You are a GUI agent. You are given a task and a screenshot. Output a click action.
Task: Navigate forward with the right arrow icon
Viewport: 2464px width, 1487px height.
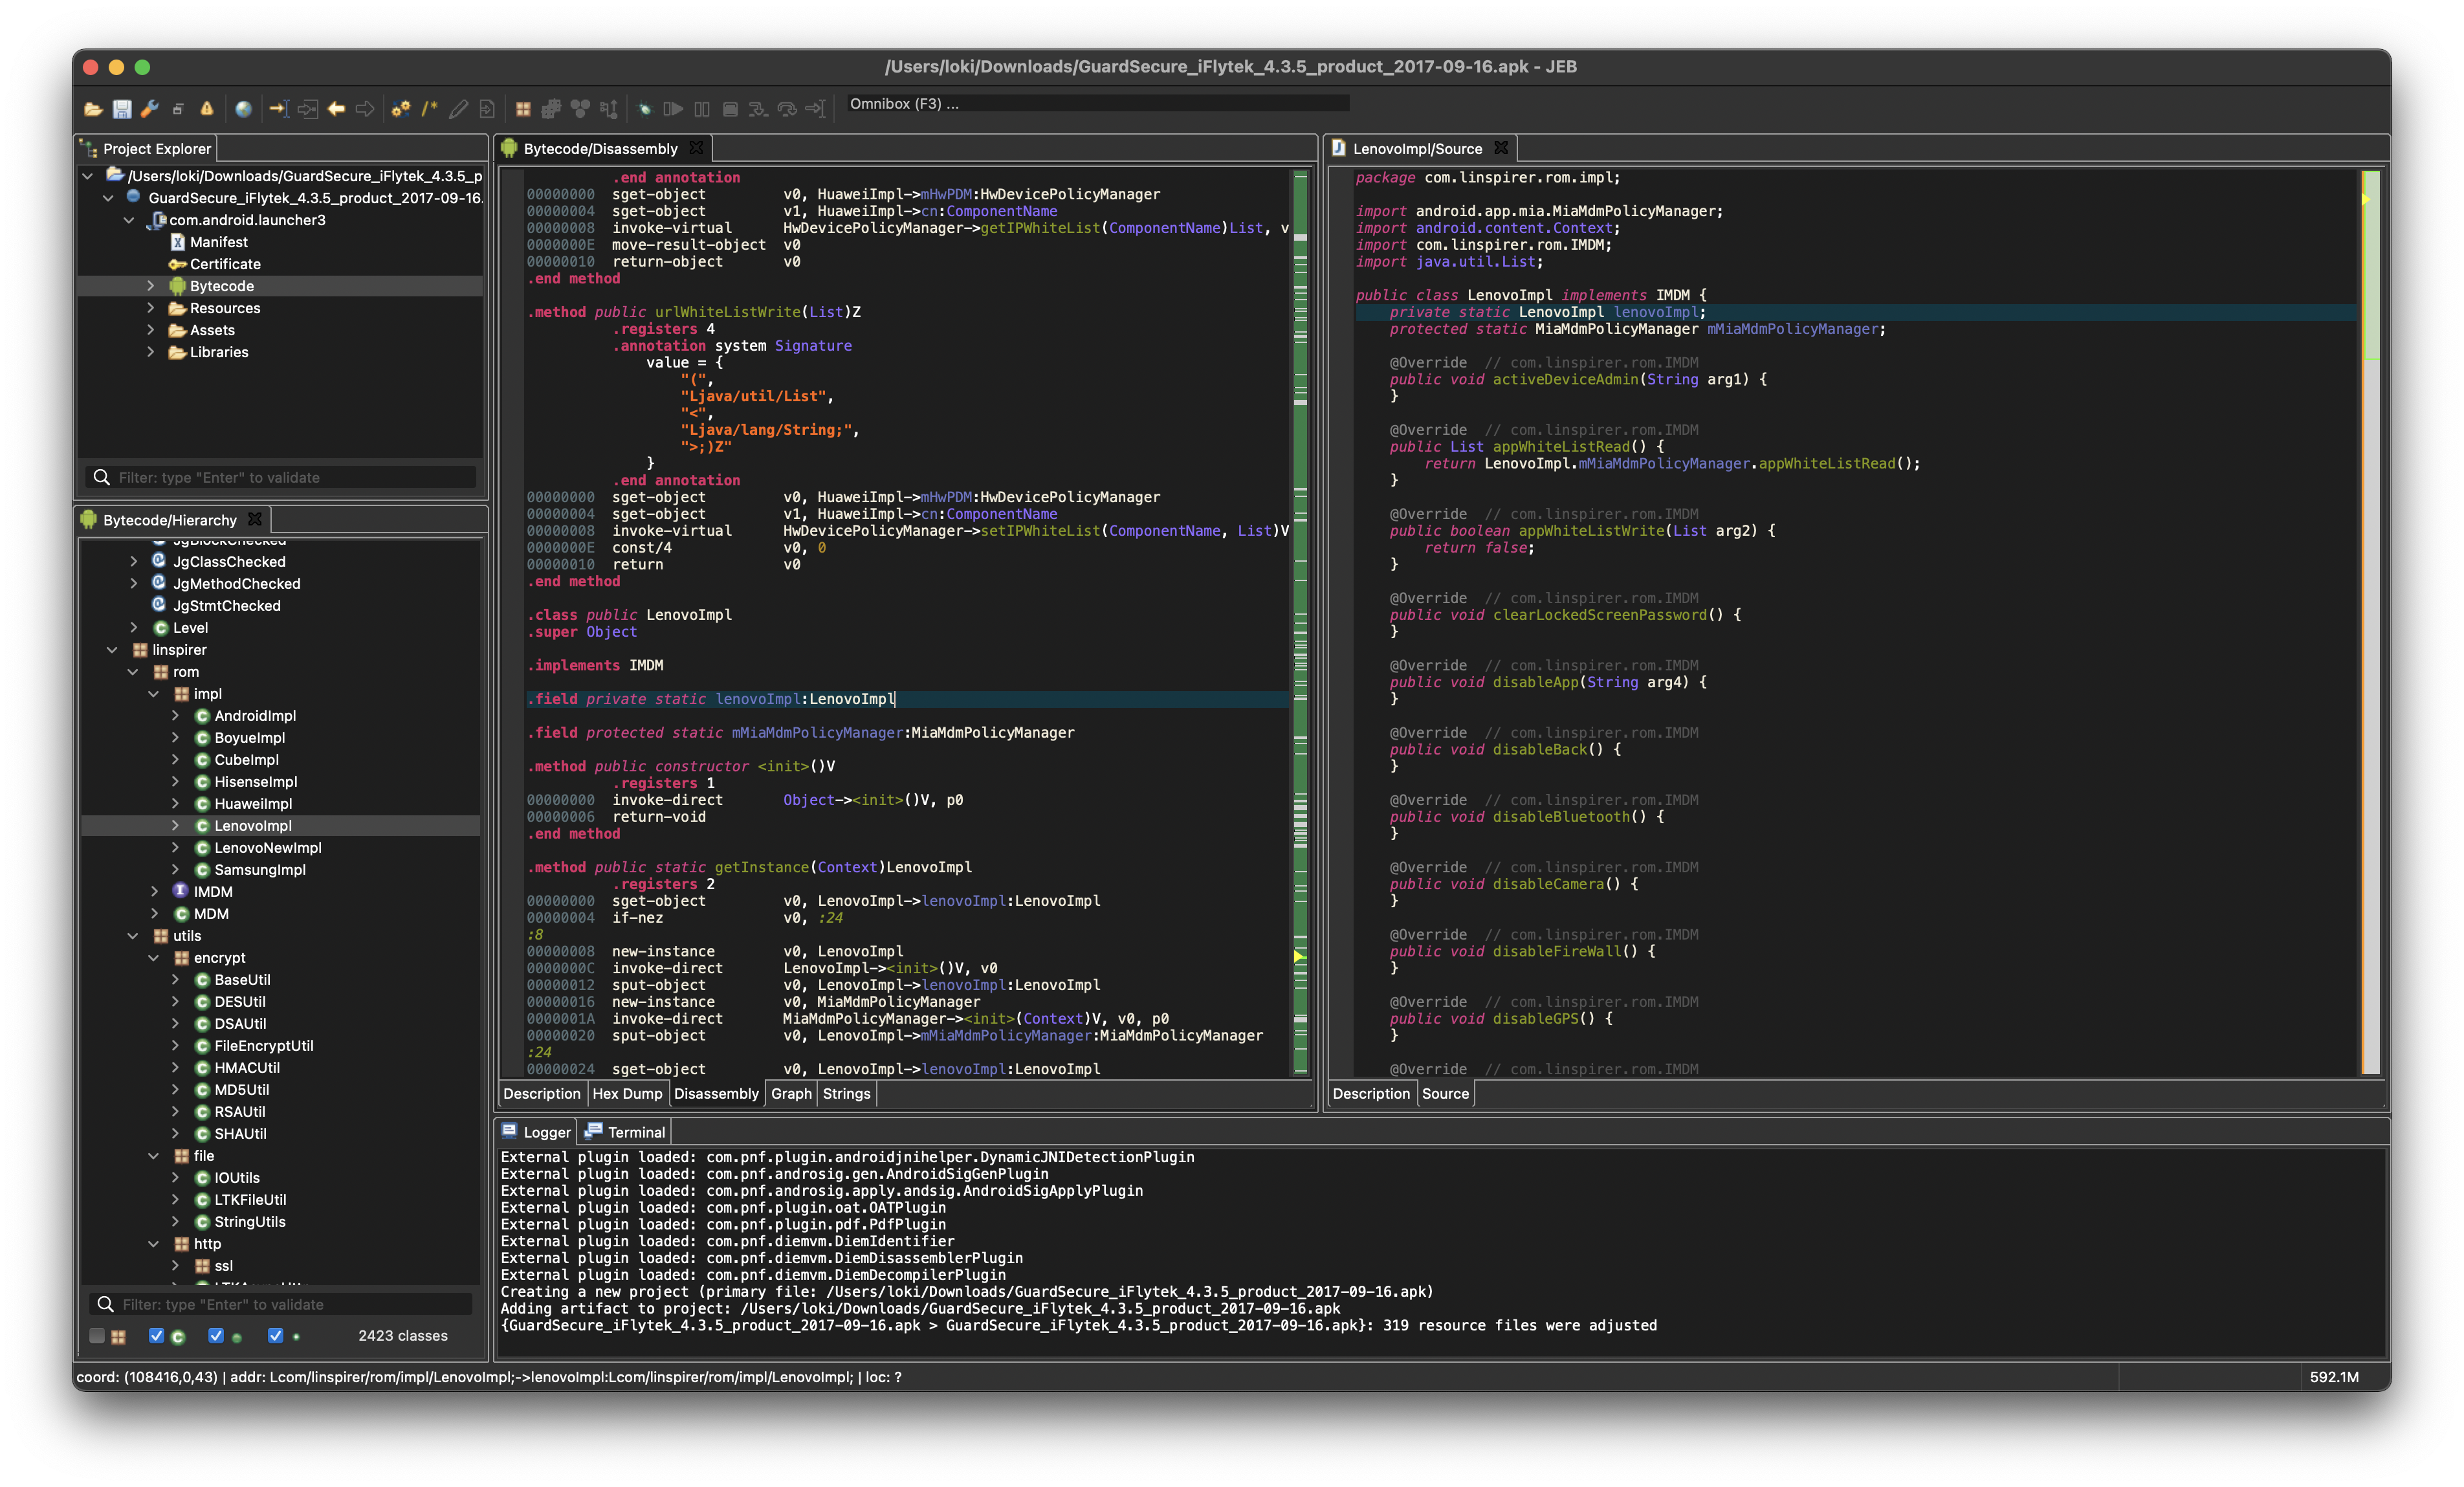click(365, 109)
